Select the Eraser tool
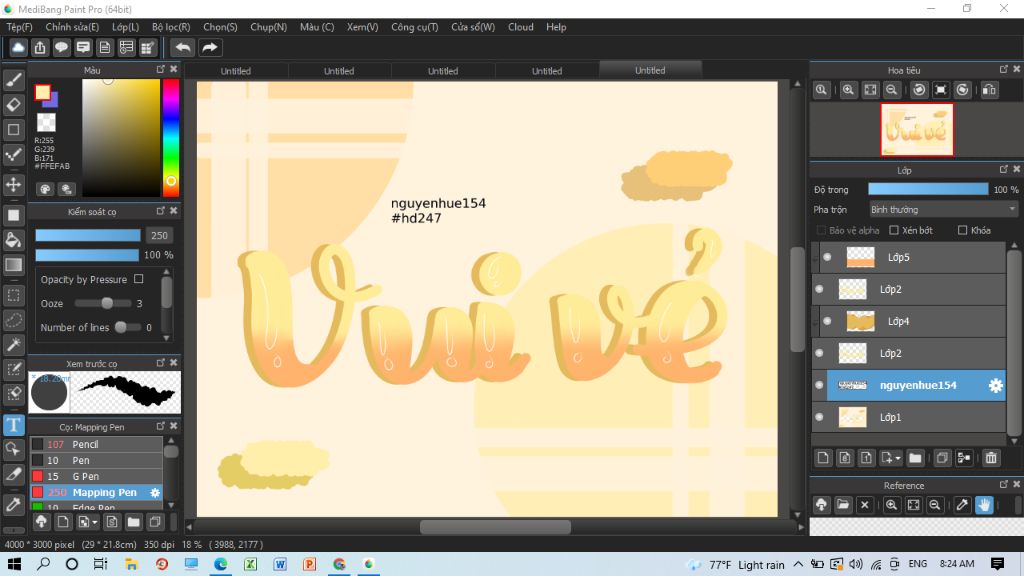The width and height of the screenshot is (1024, 576). pyautogui.click(x=14, y=104)
